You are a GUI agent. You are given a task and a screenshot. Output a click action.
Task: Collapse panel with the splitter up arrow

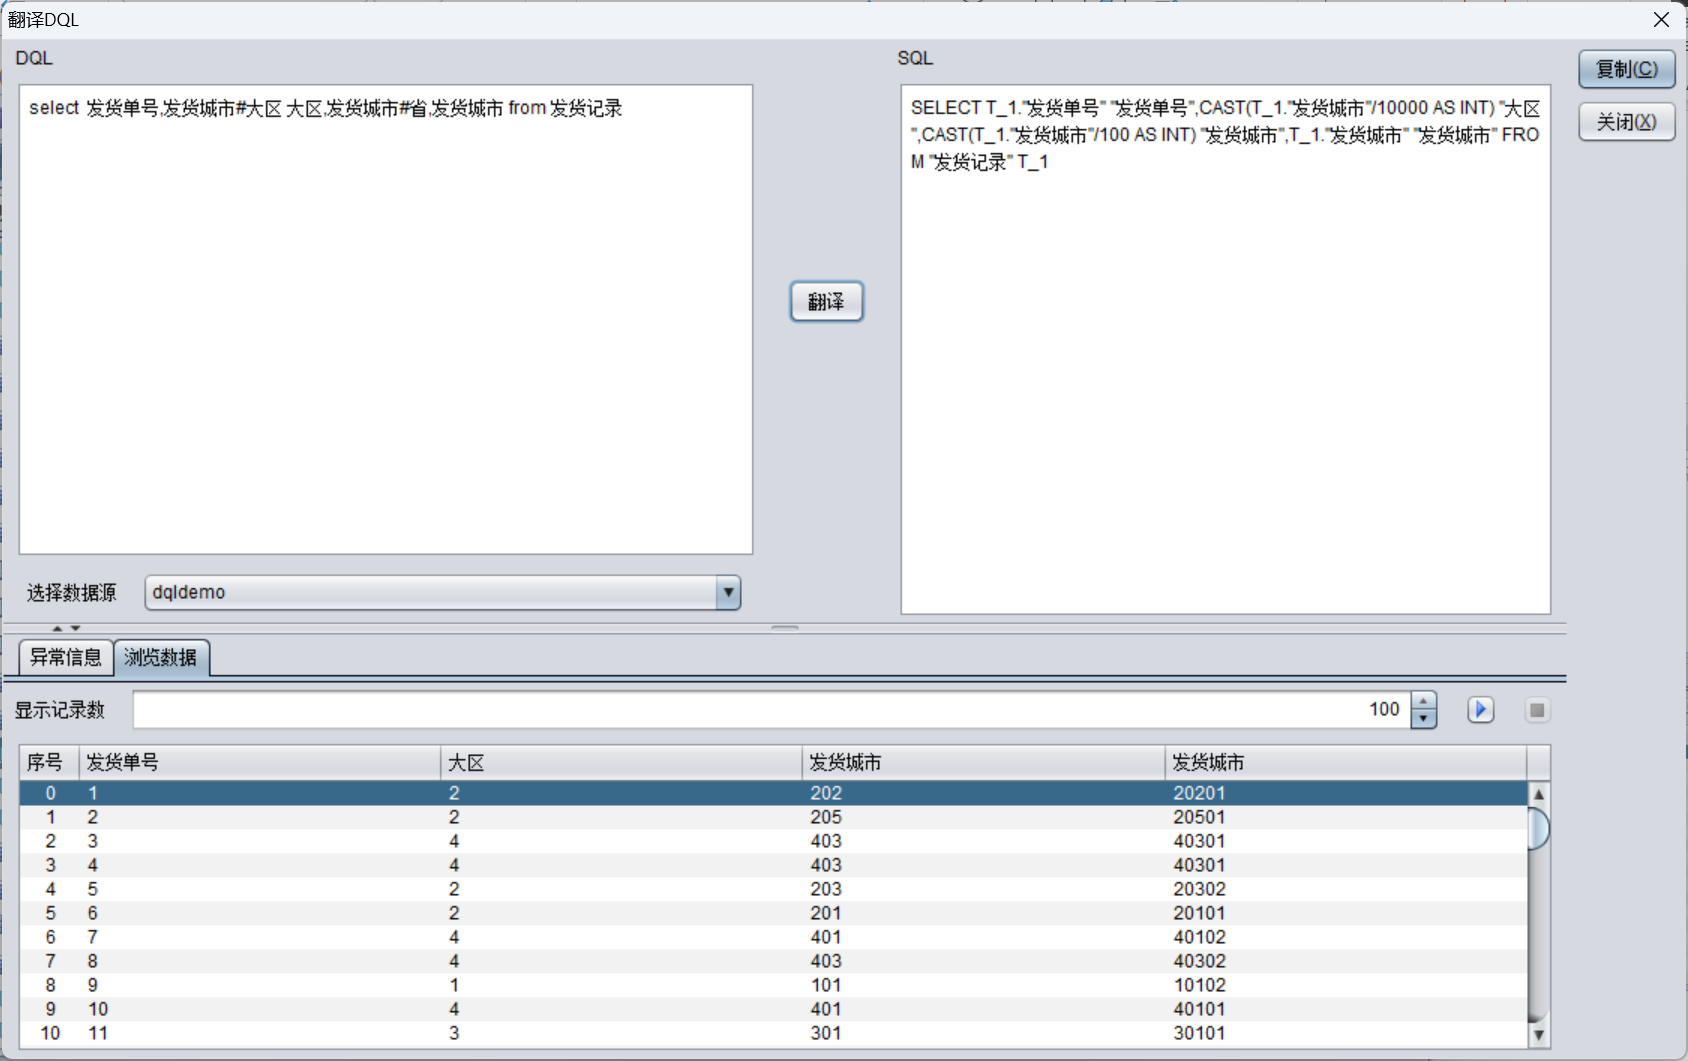pyautogui.click(x=57, y=628)
